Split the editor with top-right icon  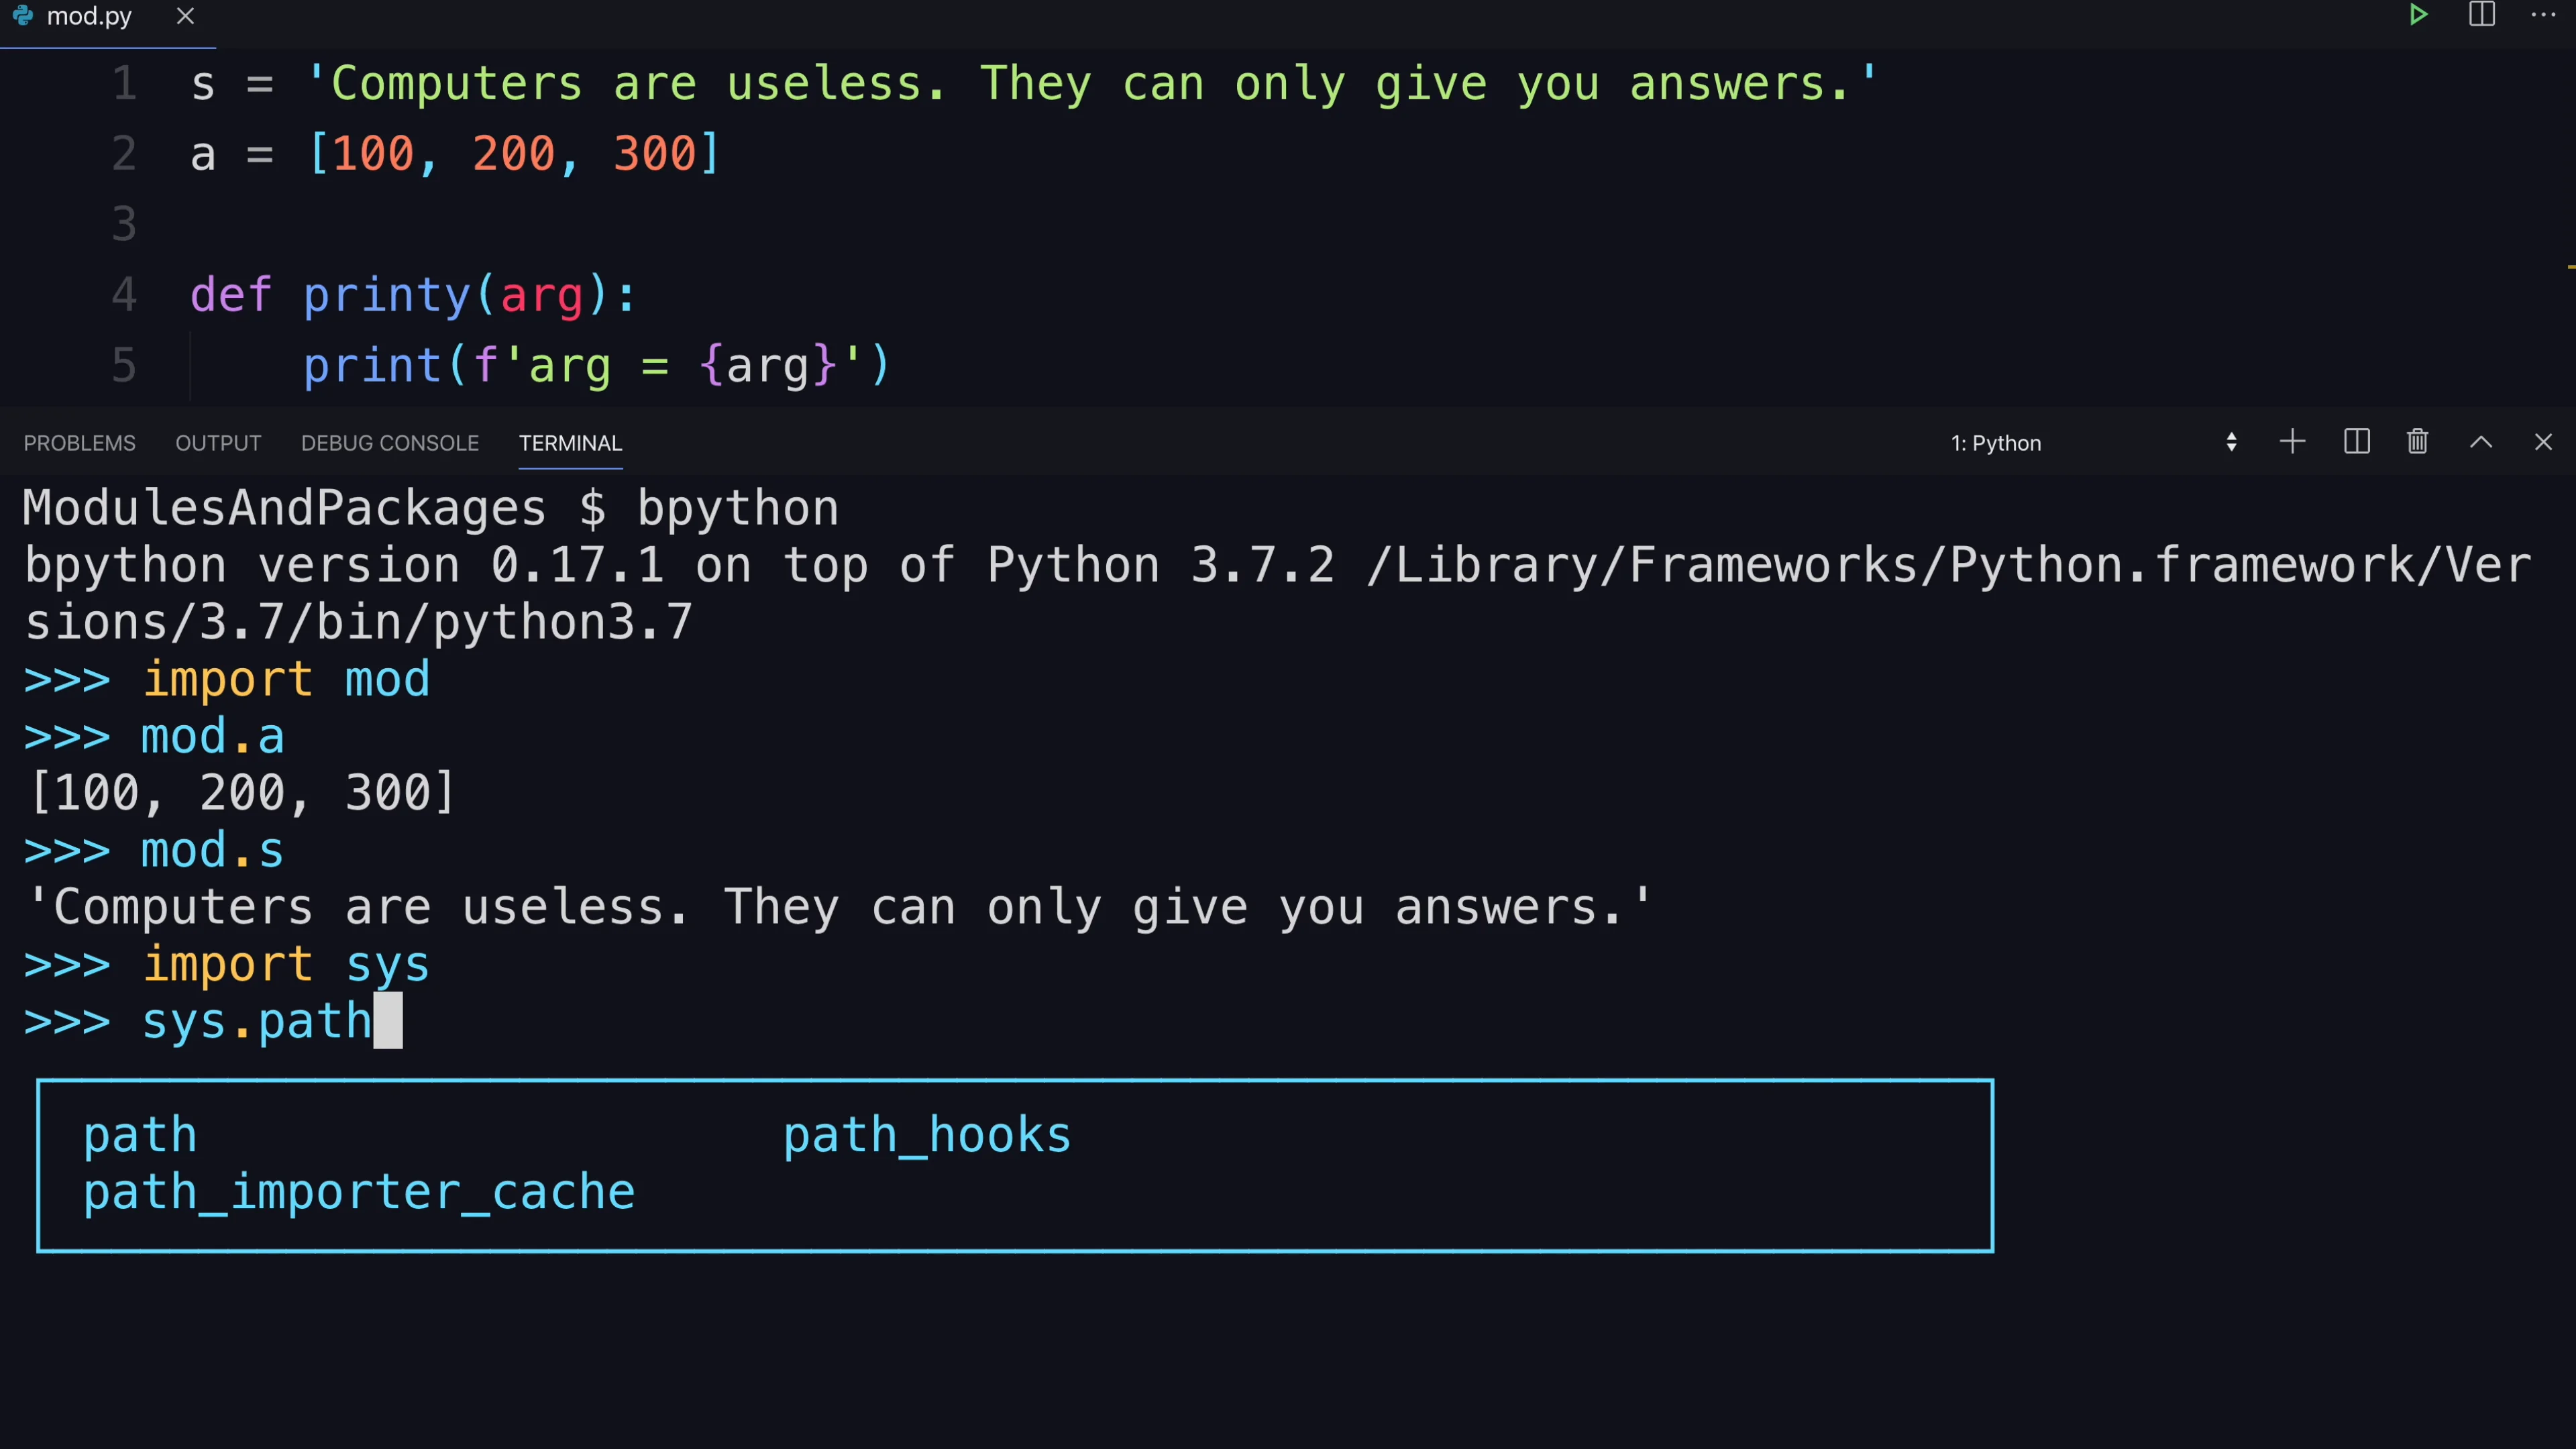coord(2482,15)
